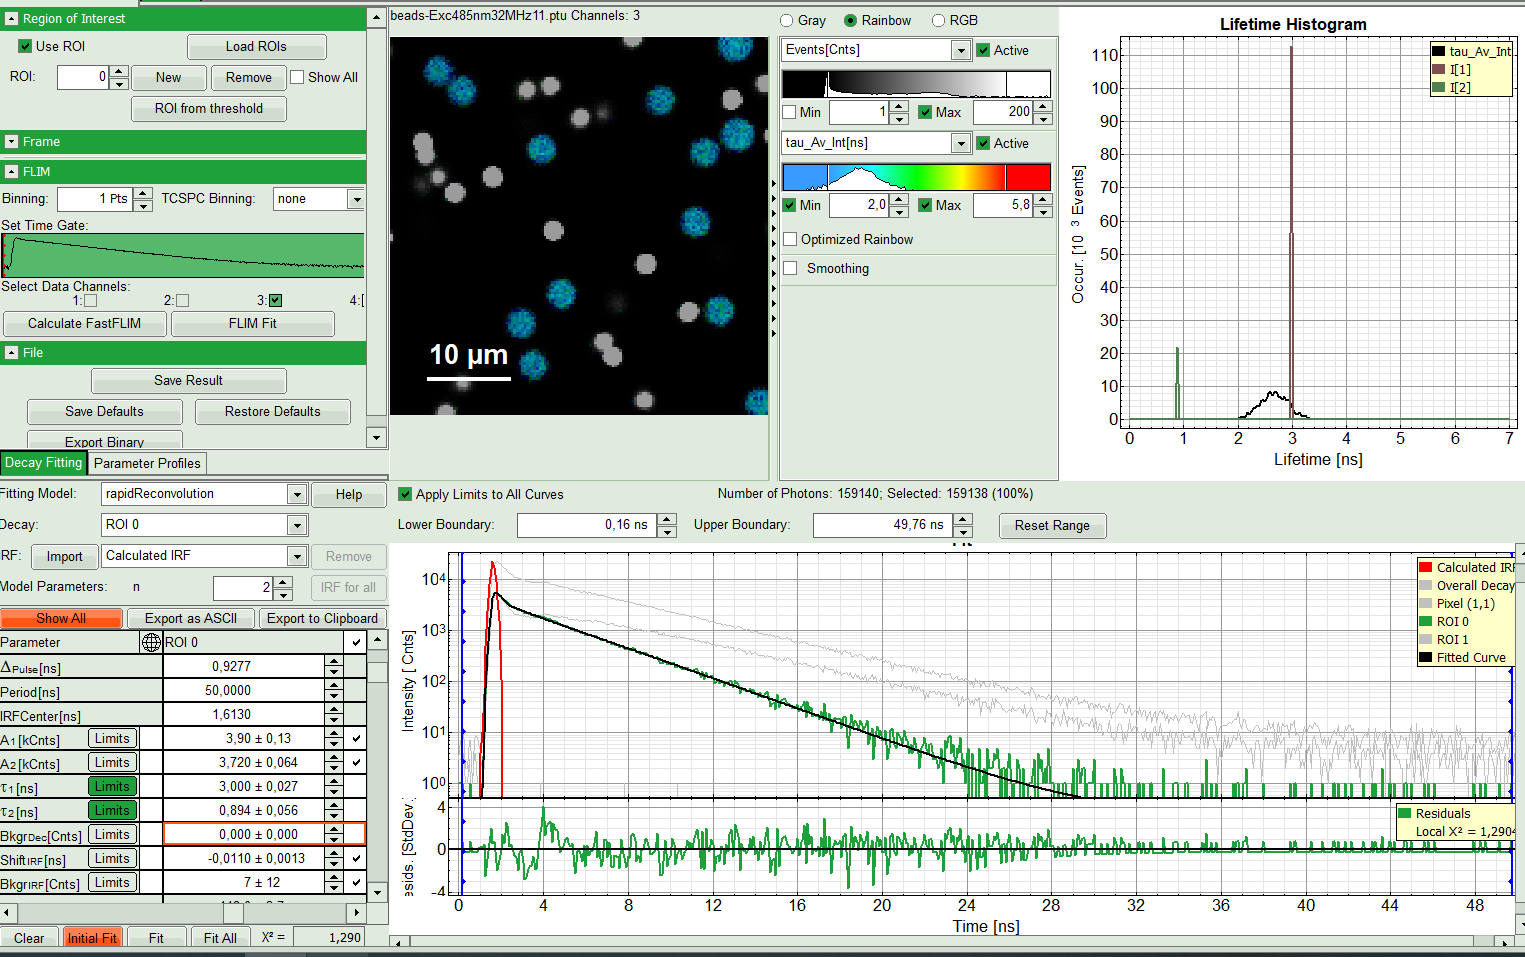The image size is (1525, 957).
Task: Enable Optimized Rainbow checkbox
Action: coord(790,240)
